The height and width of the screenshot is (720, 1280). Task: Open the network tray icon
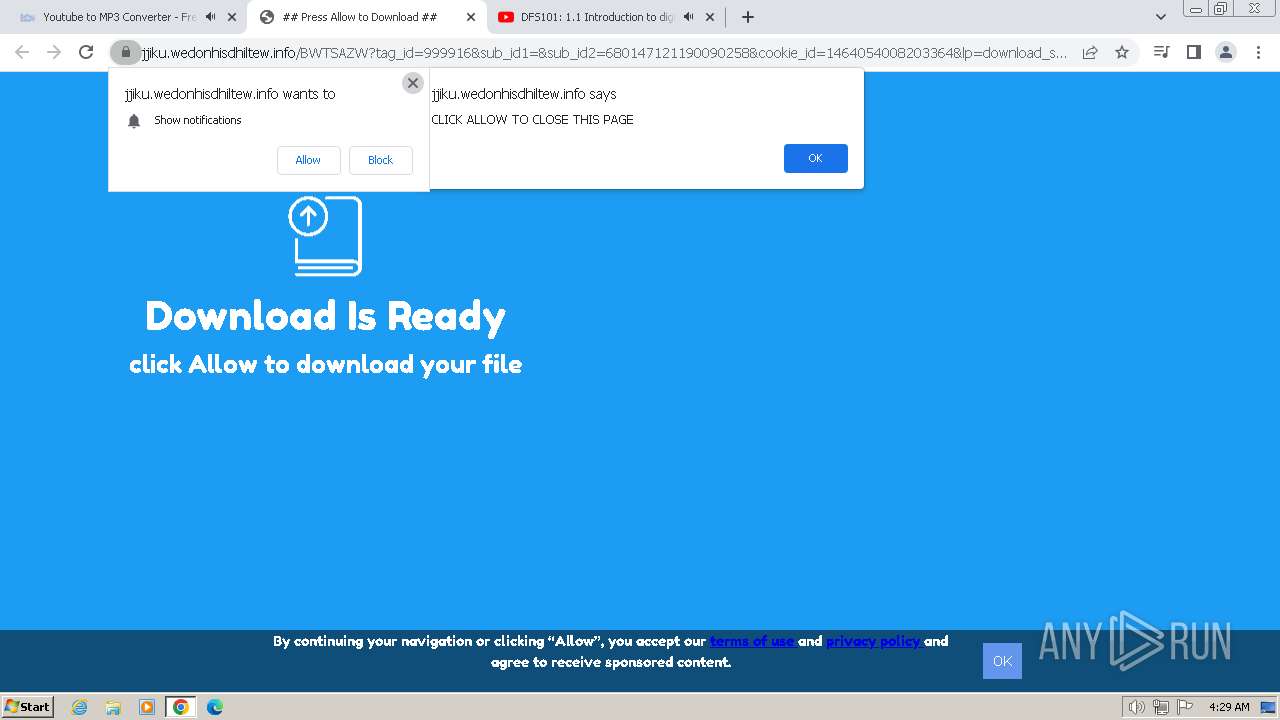(x=1160, y=707)
